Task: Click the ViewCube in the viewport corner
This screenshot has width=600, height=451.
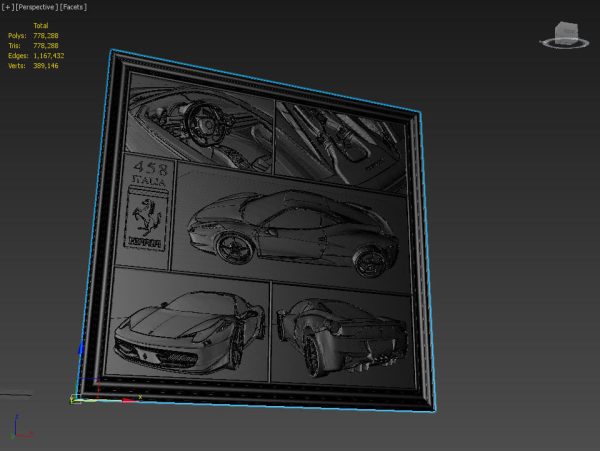Action: (567, 31)
